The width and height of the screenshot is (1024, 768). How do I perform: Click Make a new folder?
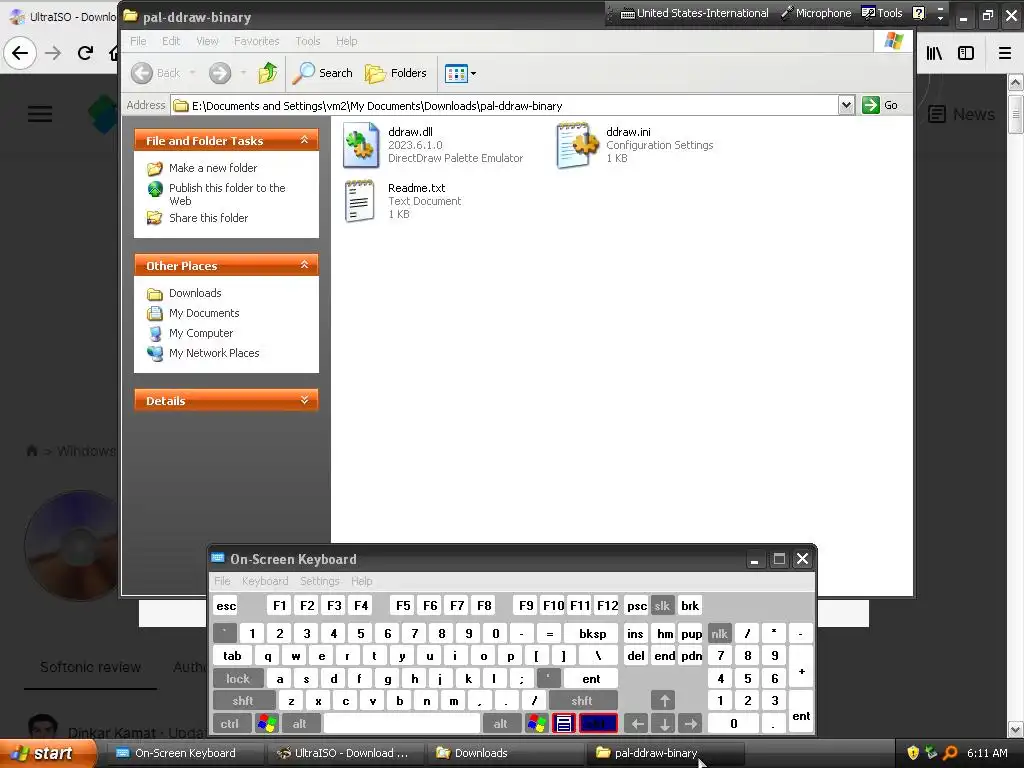click(x=213, y=168)
